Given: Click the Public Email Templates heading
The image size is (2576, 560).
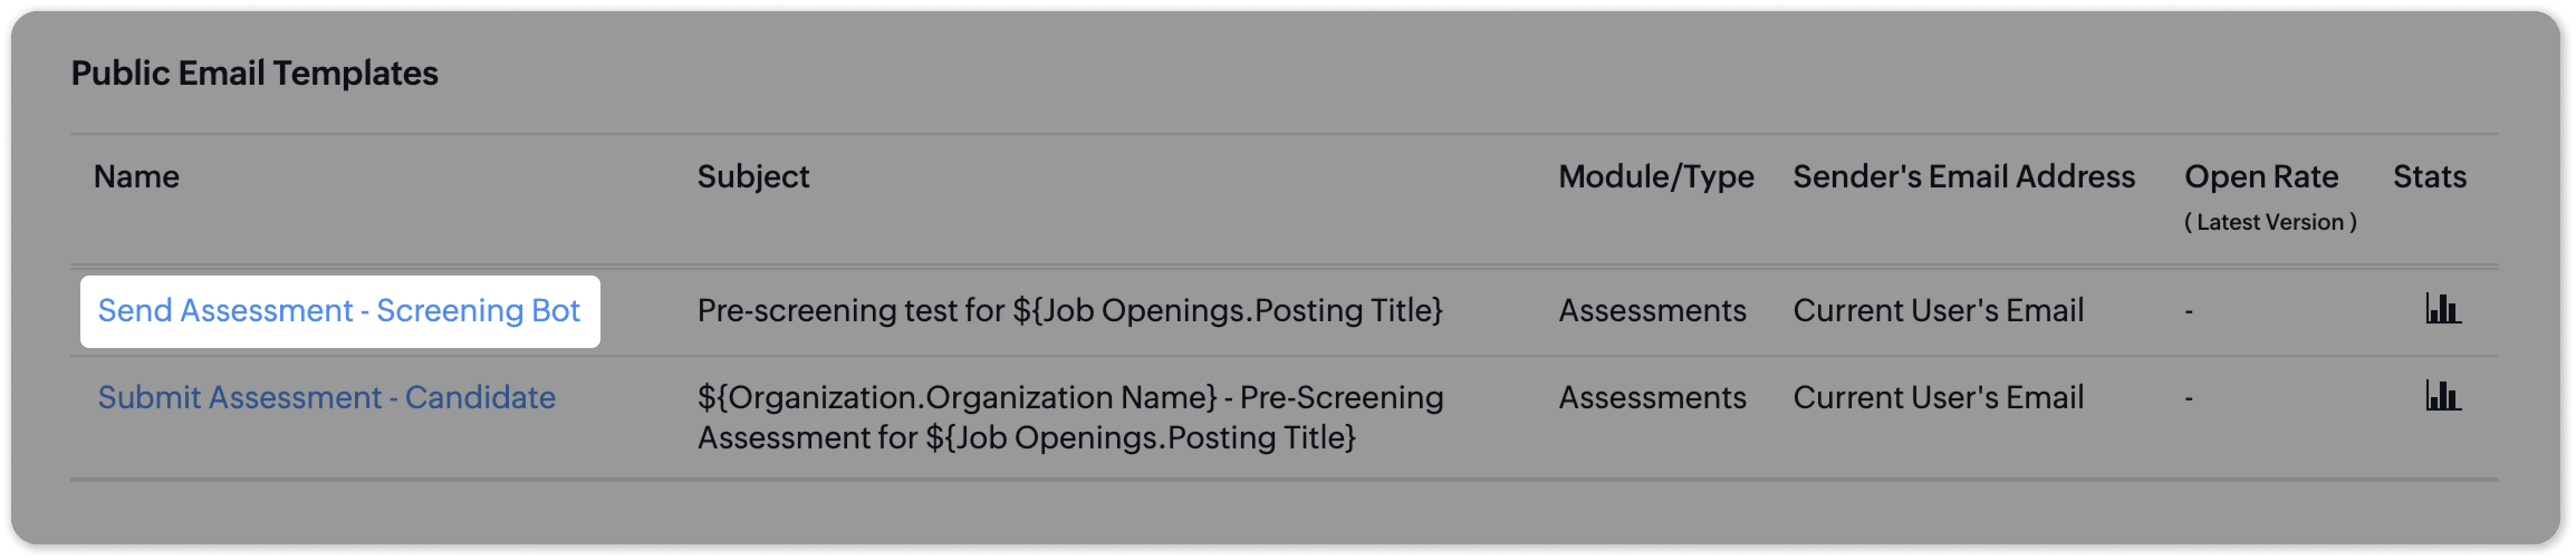Looking at the screenshot, I should (254, 73).
